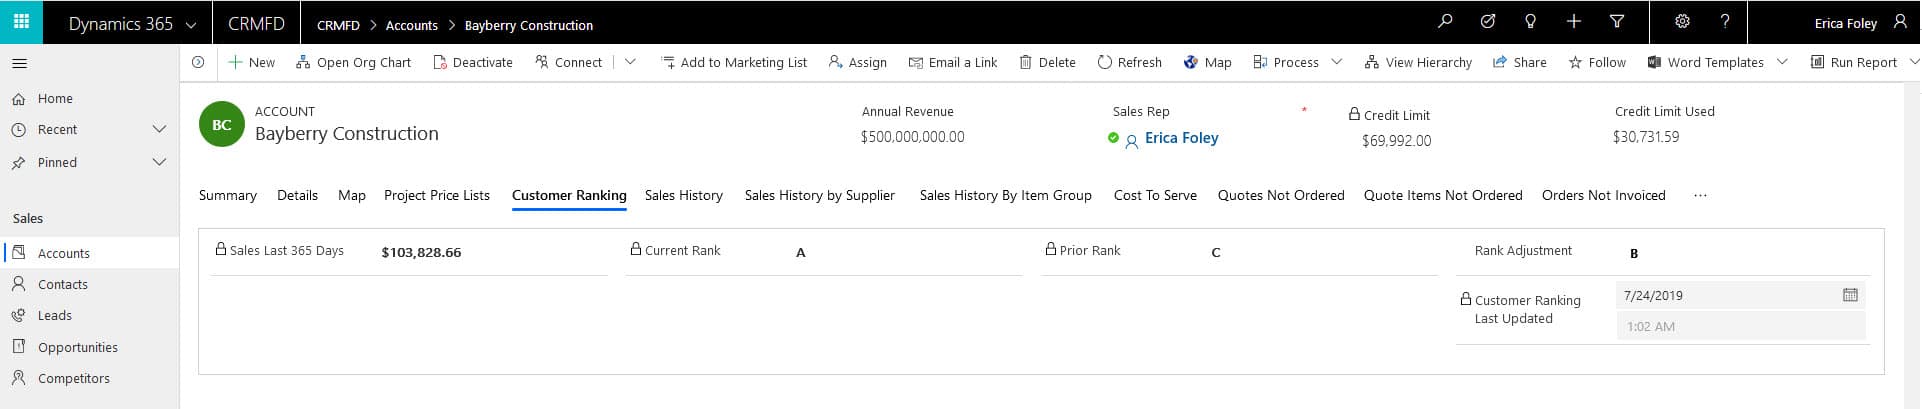This screenshot has width=1922, height=409.
Task: Click the Run Report command
Action: (1853, 62)
